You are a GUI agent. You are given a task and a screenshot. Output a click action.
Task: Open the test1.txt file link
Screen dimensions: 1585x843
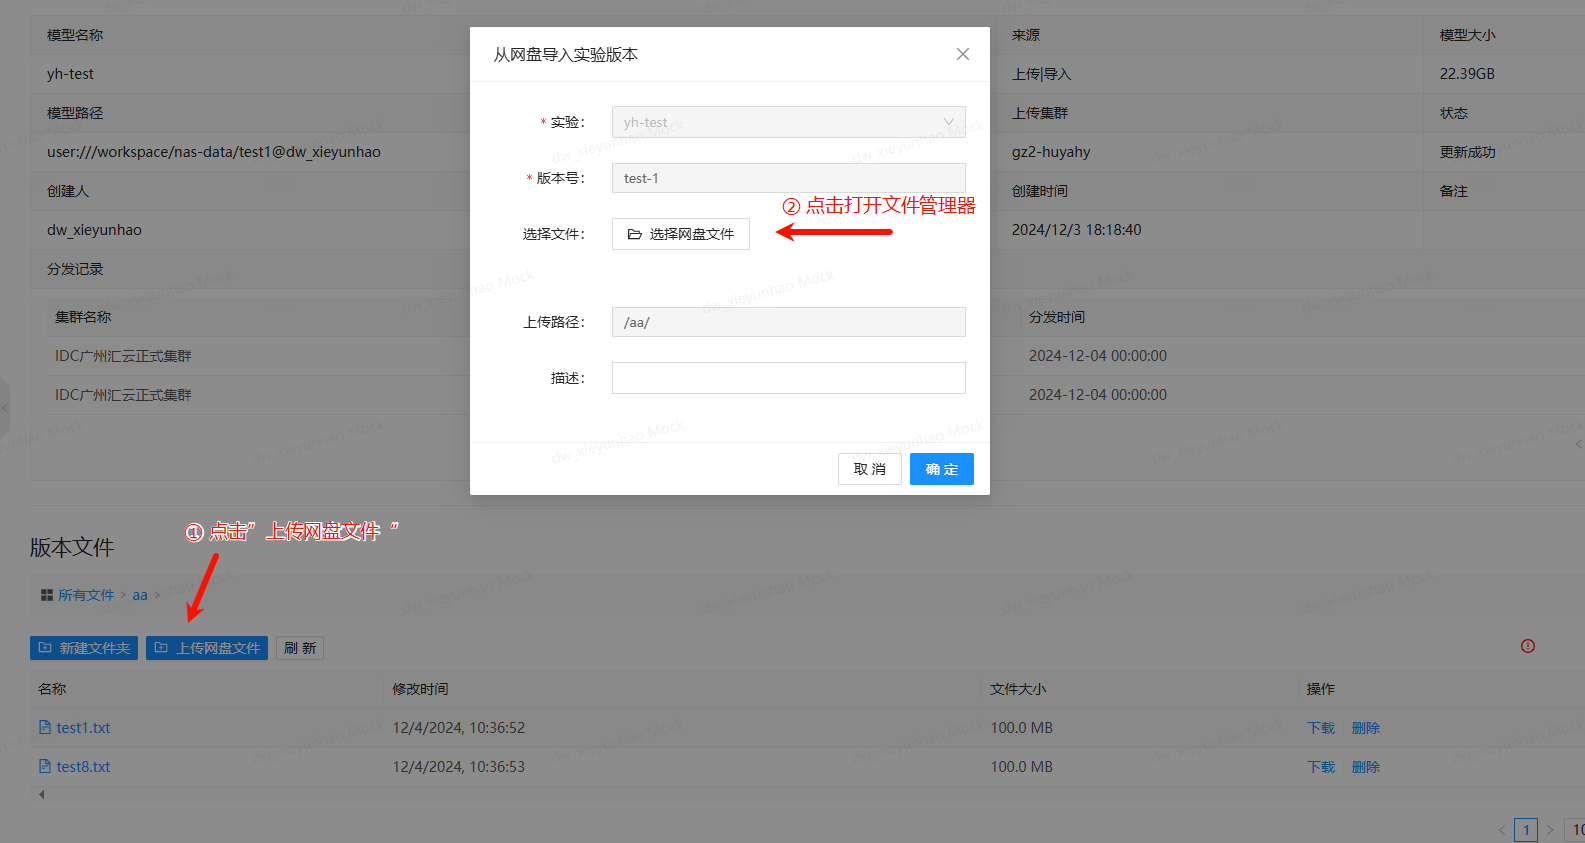[83, 728]
